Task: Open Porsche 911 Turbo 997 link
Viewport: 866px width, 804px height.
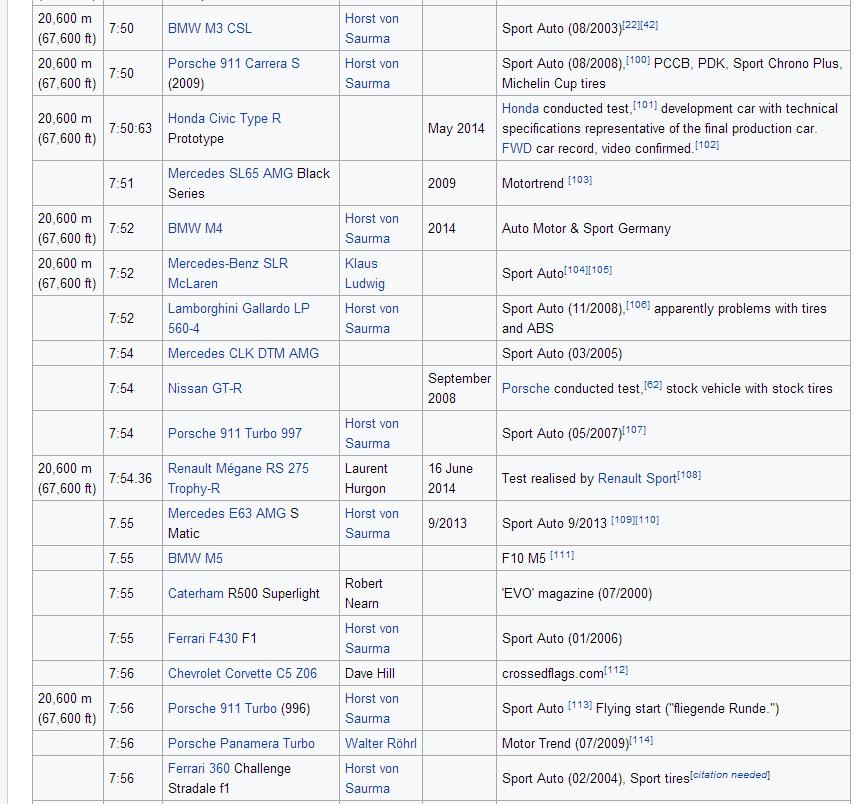Action: point(235,433)
